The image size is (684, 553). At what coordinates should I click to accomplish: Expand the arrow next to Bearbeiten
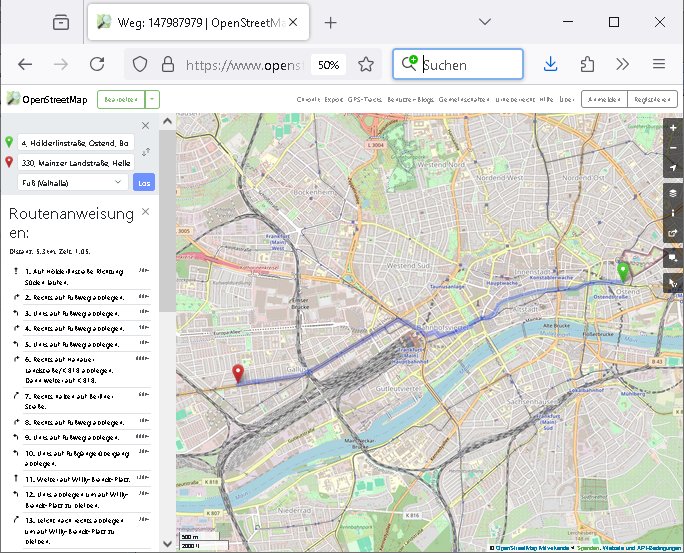click(152, 99)
